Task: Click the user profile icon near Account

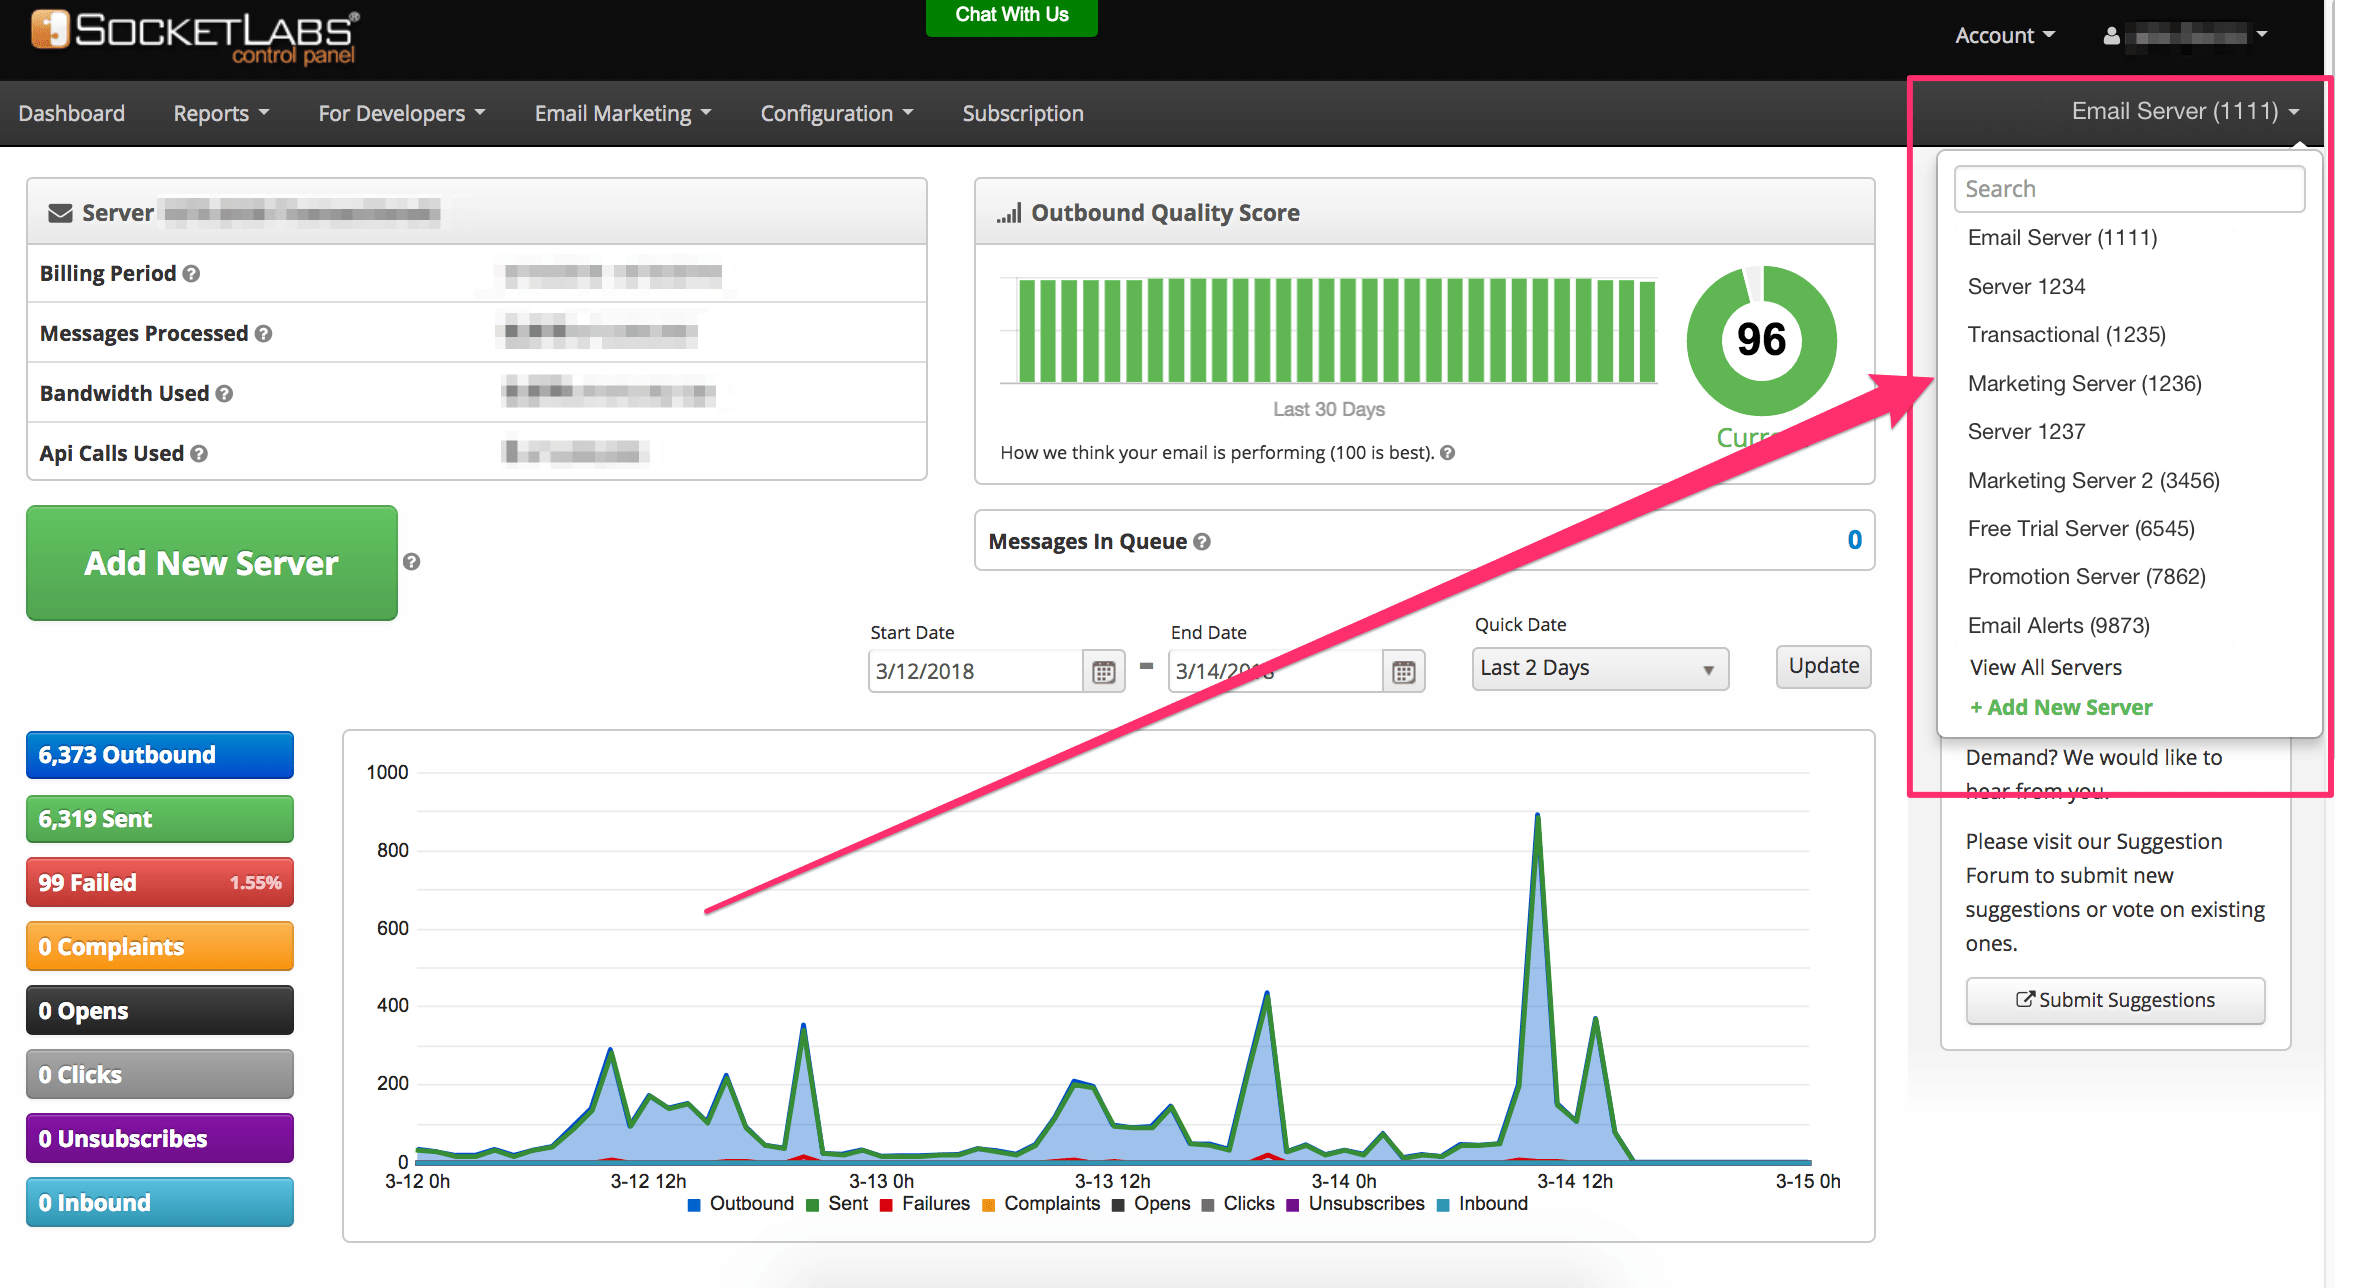Action: tap(2110, 34)
